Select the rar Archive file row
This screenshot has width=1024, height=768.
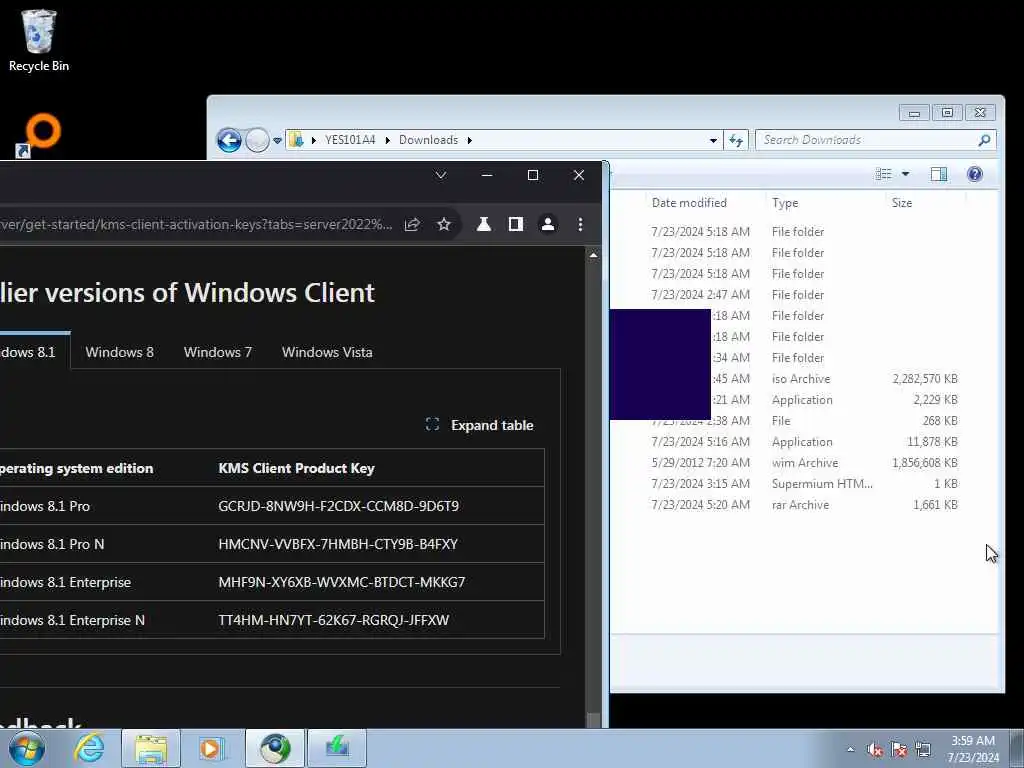click(804, 504)
